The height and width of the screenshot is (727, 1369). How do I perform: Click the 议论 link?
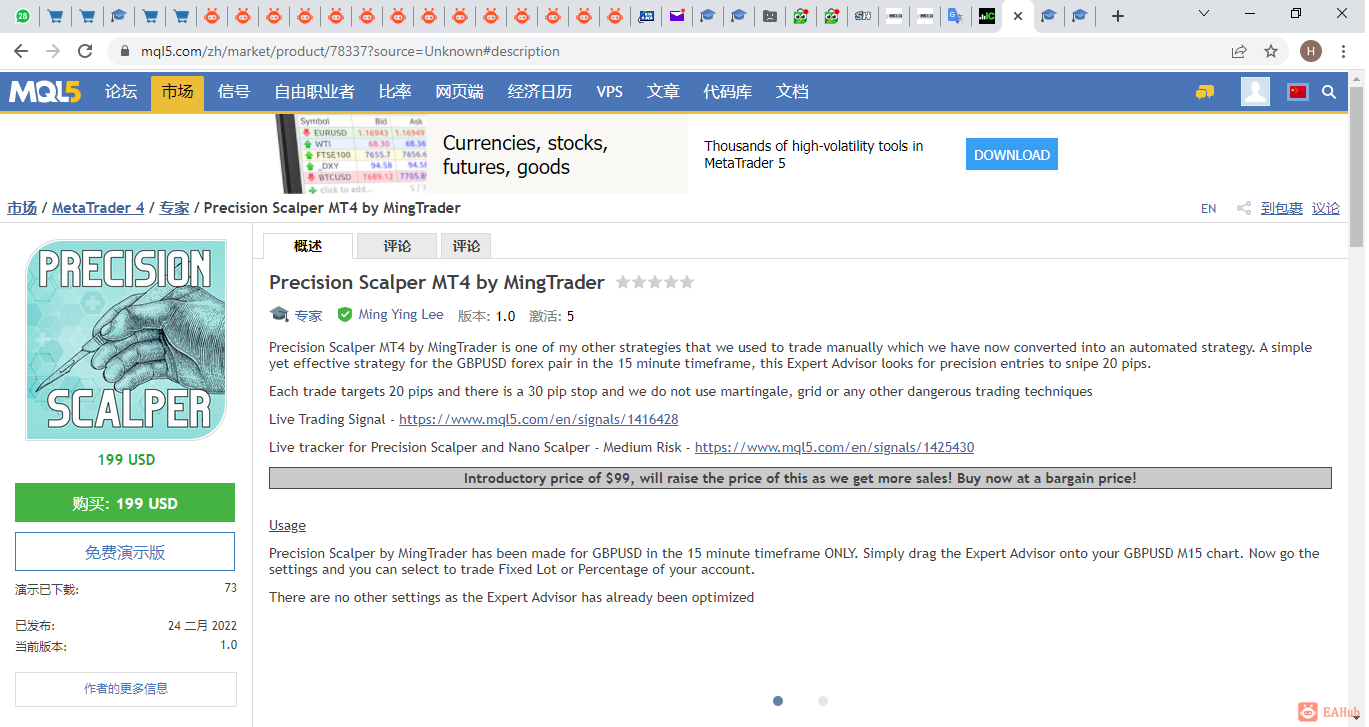[x=1326, y=208]
